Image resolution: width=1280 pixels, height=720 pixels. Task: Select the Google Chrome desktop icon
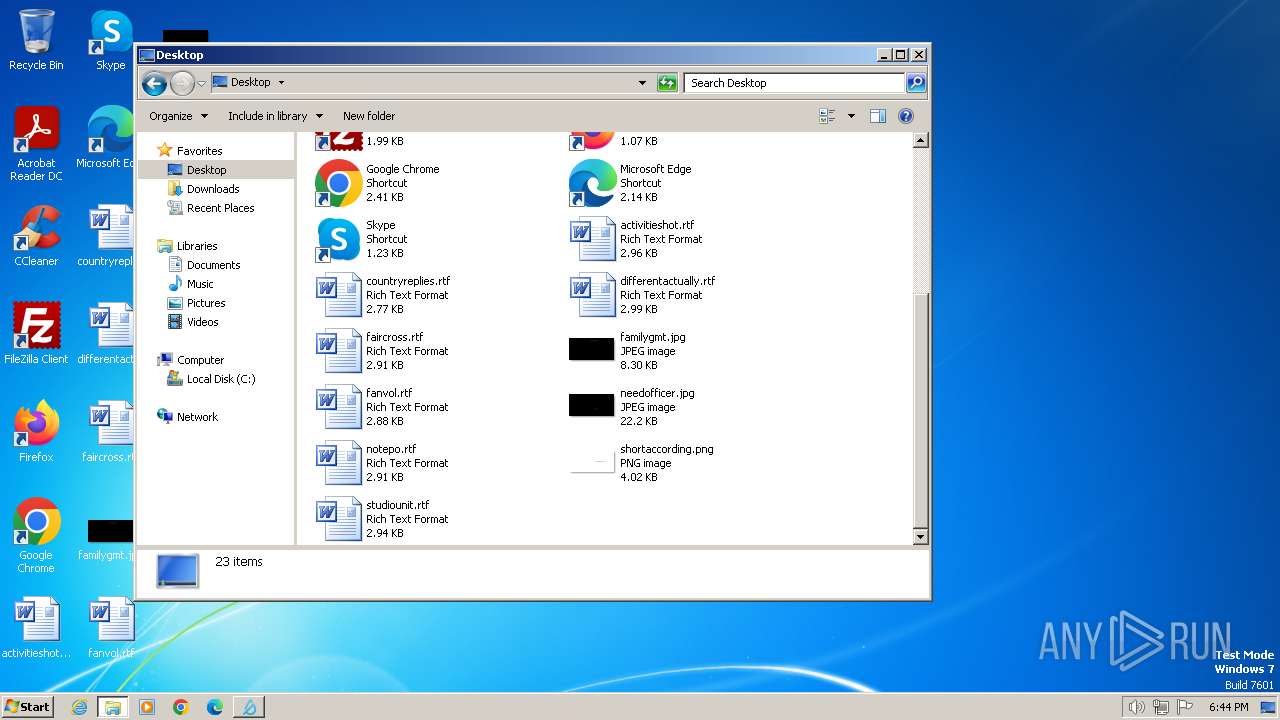tap(36, 537)
